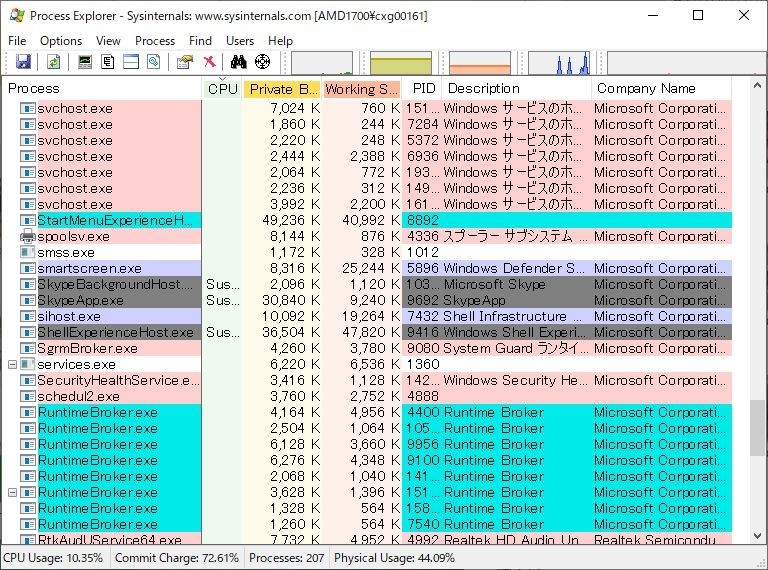Click the scrollbar down arrow
Screen dimensions: 768x570
(757, 535)
